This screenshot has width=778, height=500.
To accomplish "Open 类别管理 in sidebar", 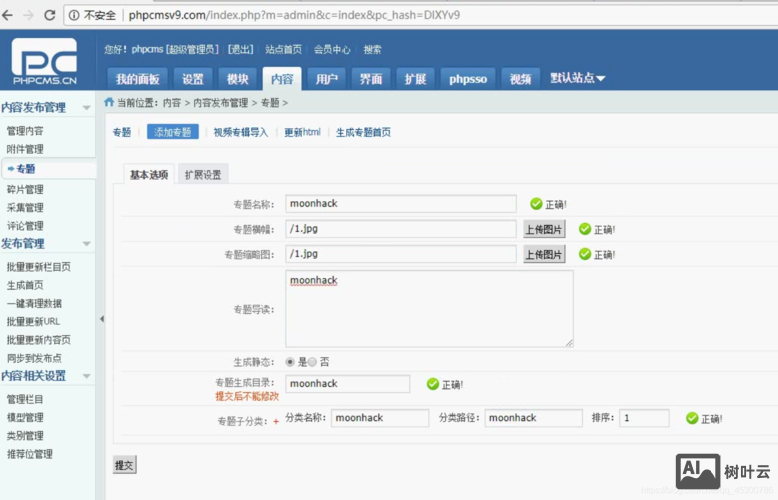I will pos(25,436).
